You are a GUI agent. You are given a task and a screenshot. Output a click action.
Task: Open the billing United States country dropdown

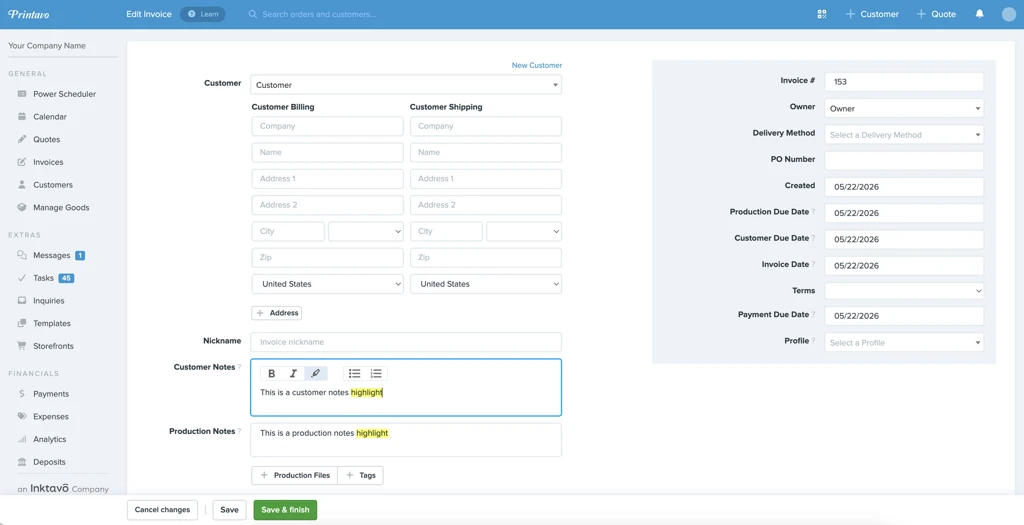(x=327, y=284)
